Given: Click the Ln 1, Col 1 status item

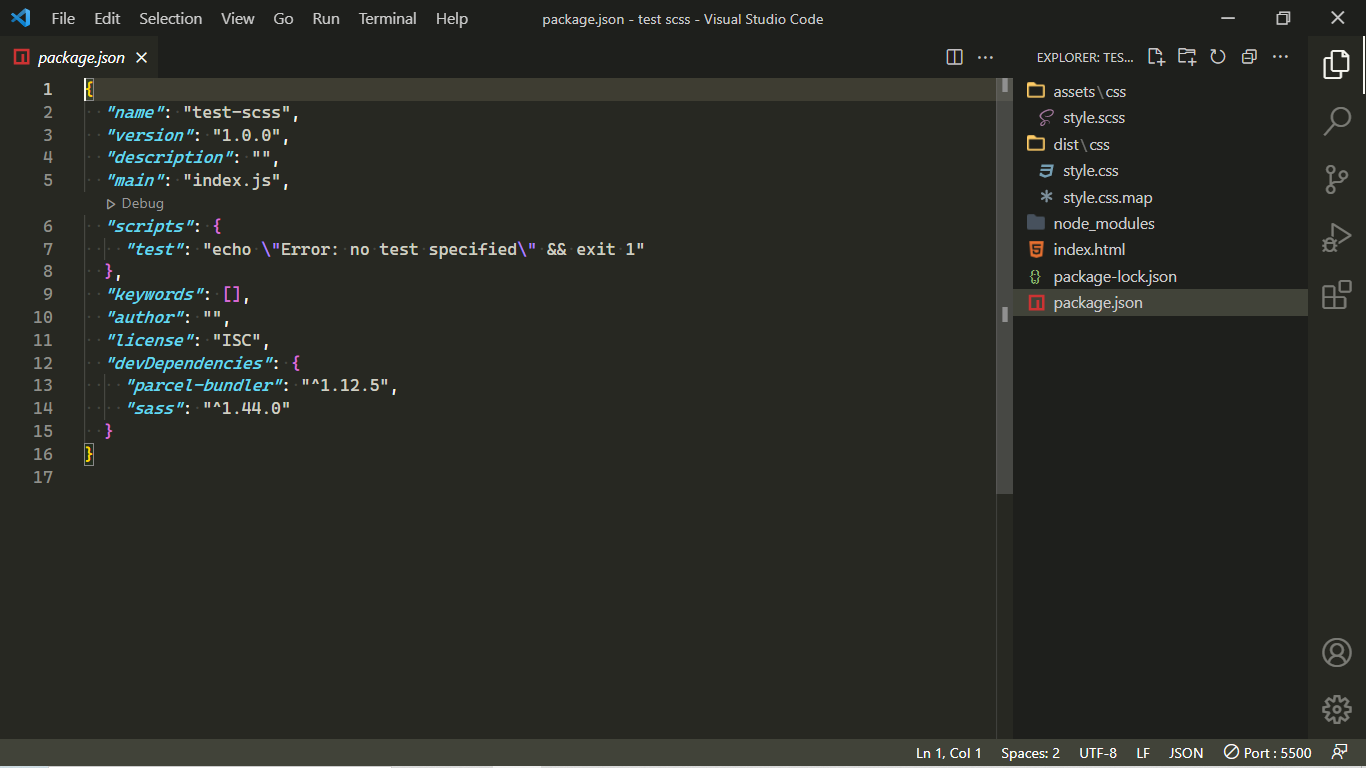Looking at the screenshot, I should (x=949, y=753).
